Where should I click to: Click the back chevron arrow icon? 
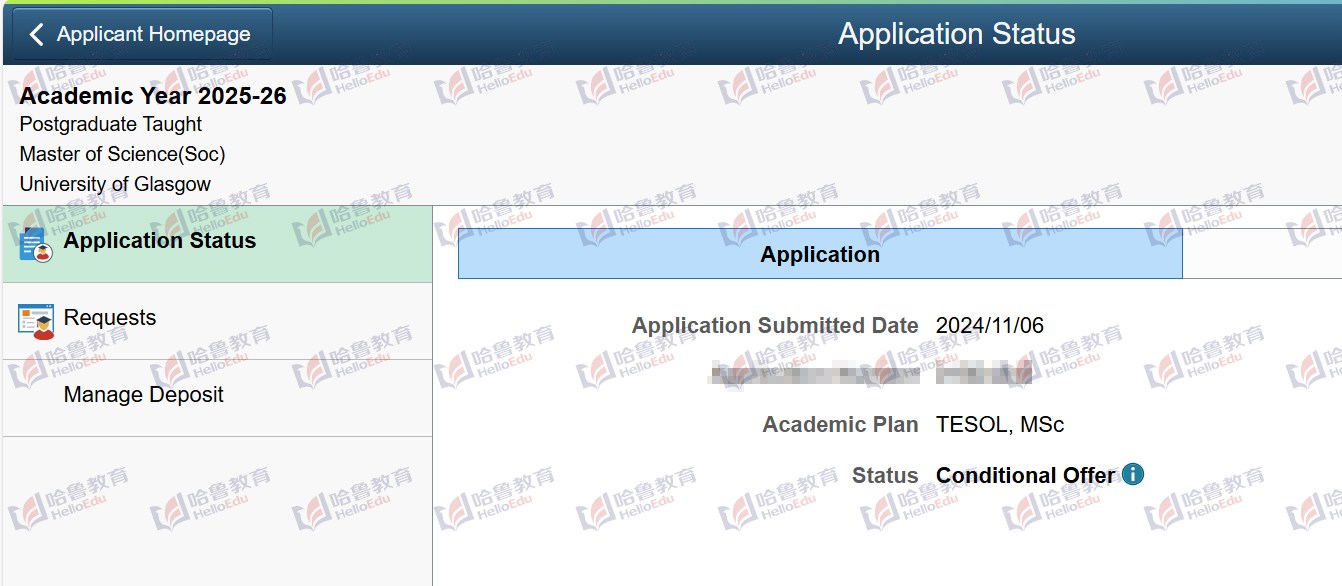click(37, 35)
